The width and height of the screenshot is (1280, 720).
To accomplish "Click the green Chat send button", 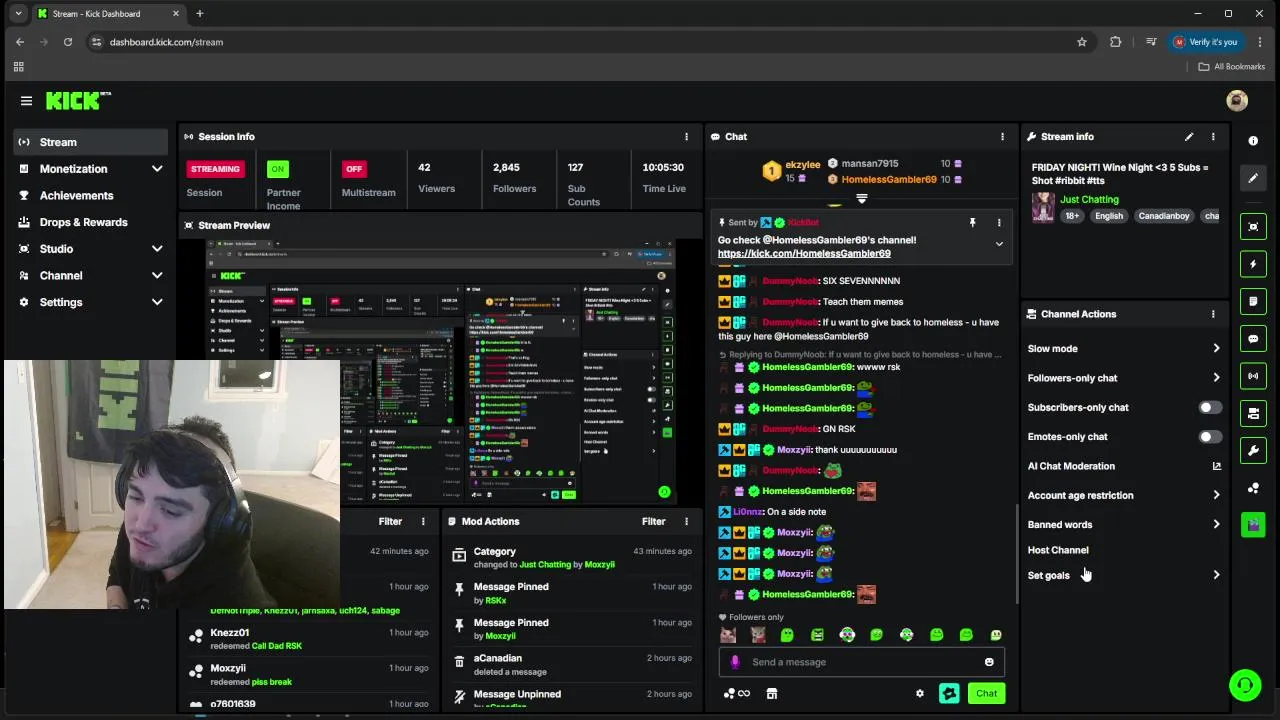I will (x=986, y=694).
